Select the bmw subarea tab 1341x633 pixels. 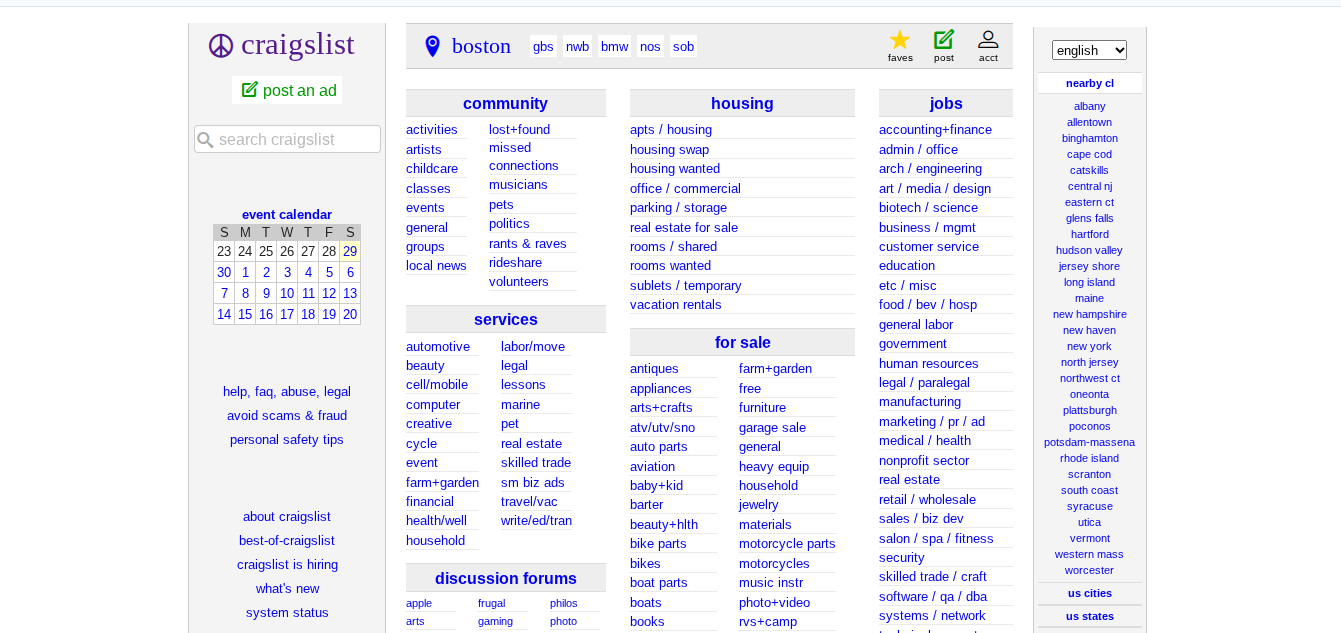614,46
